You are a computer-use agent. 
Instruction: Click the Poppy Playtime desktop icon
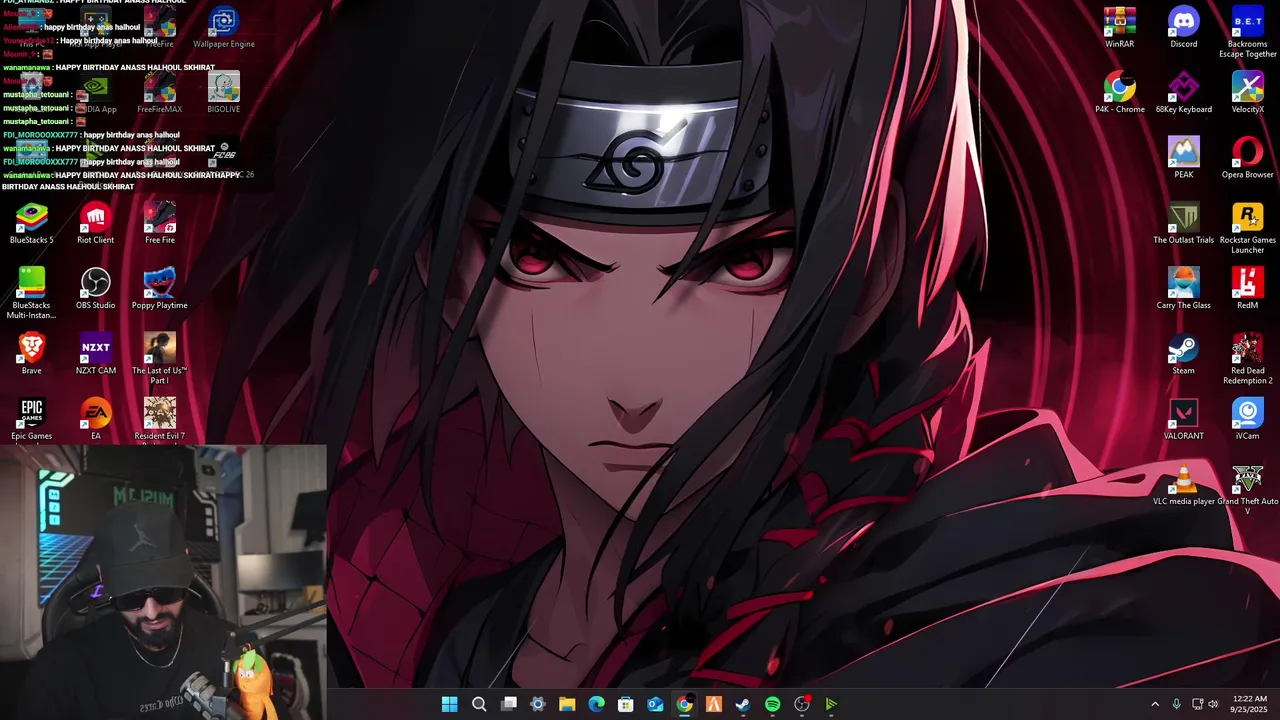coord(159,289)
